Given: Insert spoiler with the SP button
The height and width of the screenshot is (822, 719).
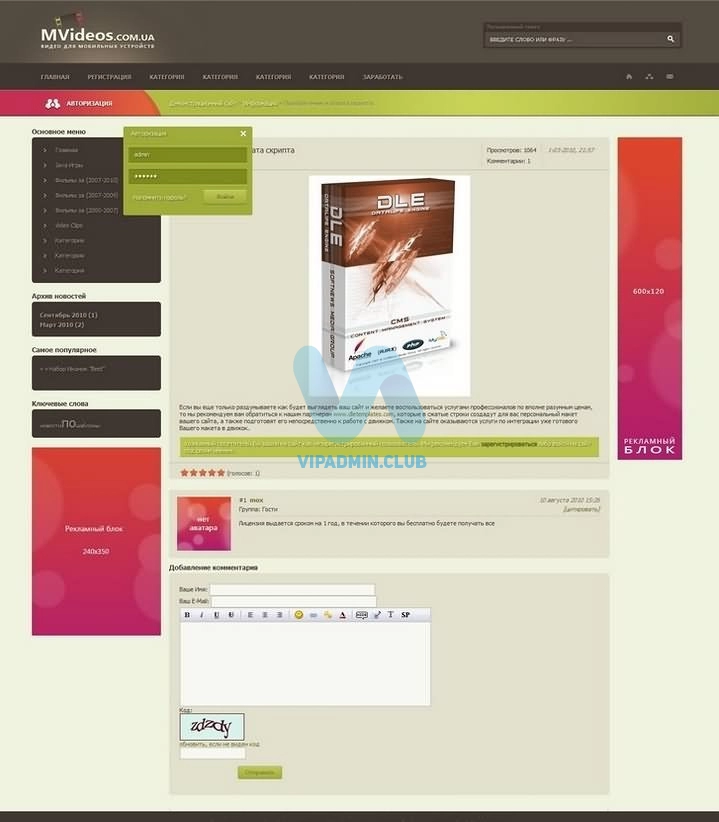Looking at the screenshot, I should click(406, 614).
